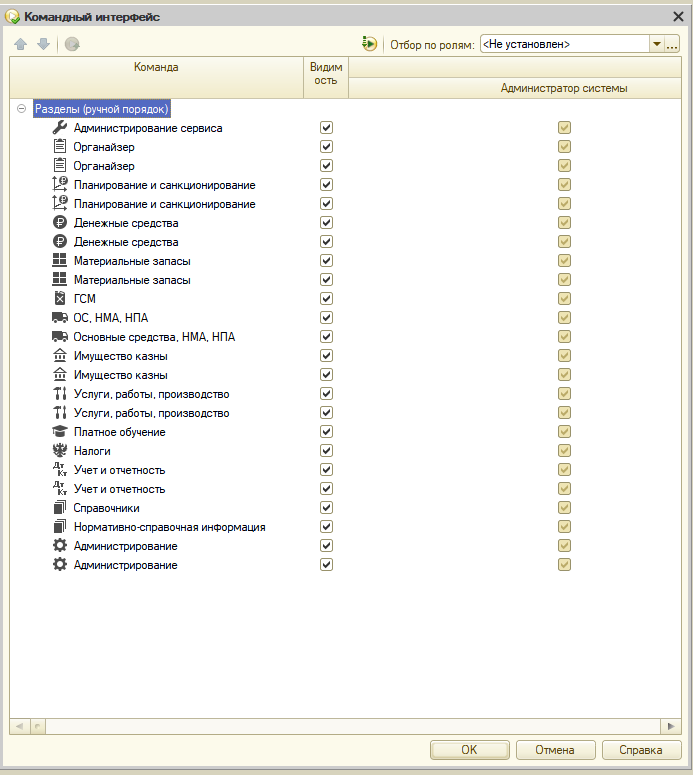
Task: Click the horizontal scrollbar right arrow
Action: (x=672, y=726)
